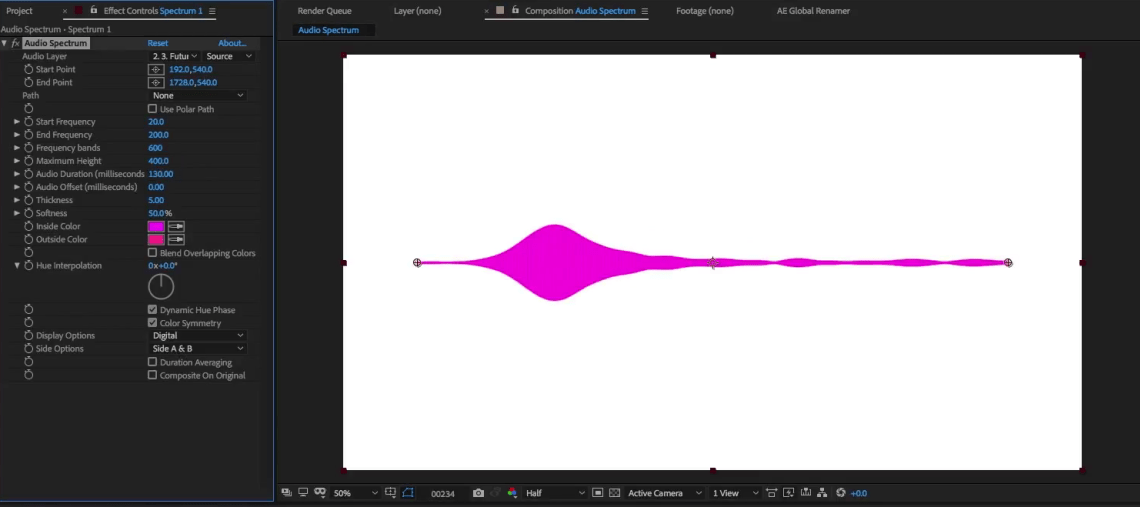
Task: Toggle the Start Point stopwatch
Action: (28, 69)
